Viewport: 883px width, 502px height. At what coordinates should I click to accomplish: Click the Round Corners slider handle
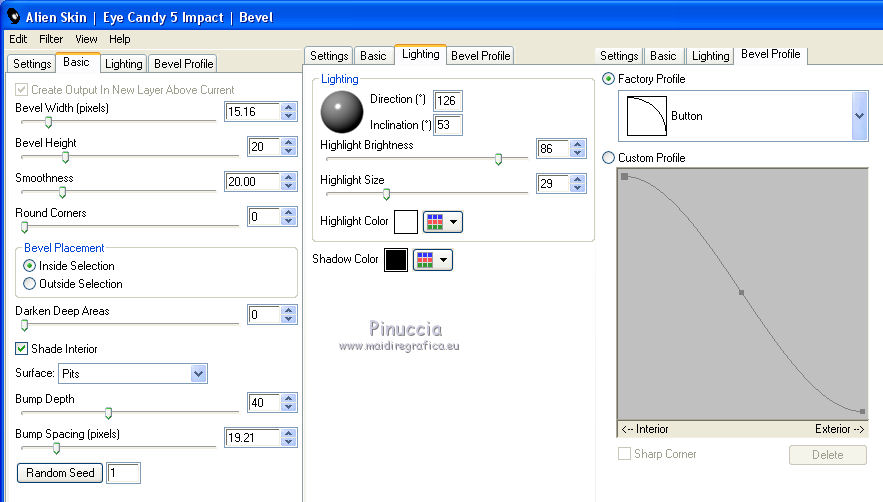(x=24, y=227)
